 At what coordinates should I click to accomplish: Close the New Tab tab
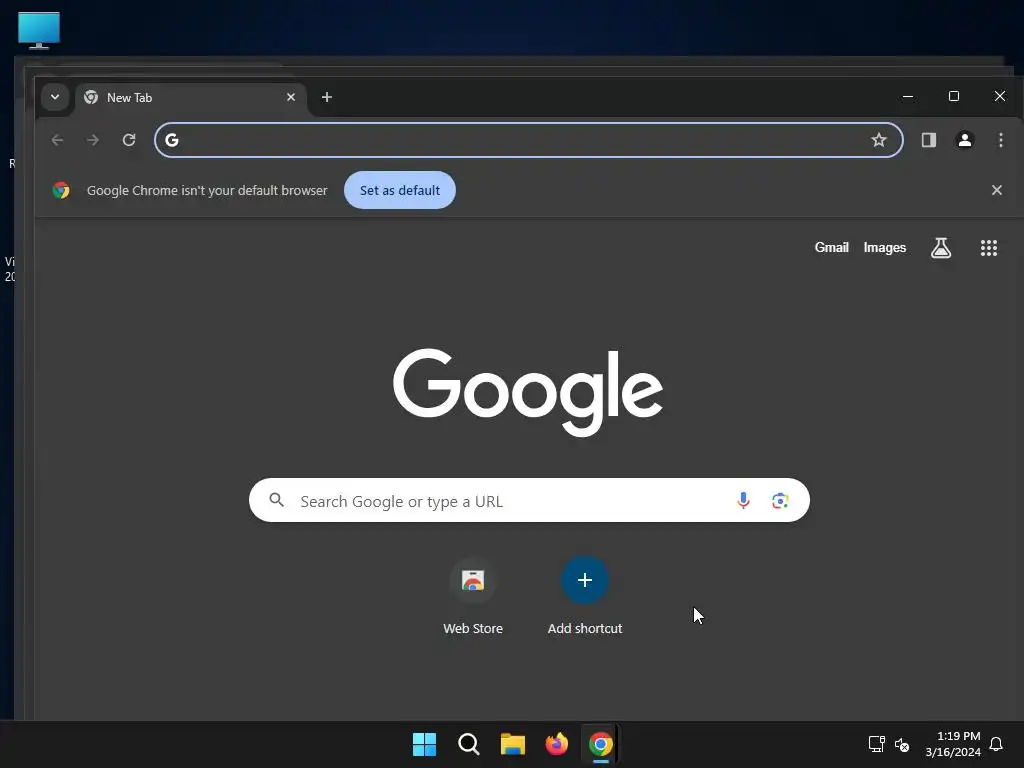(x=291, y=97)
